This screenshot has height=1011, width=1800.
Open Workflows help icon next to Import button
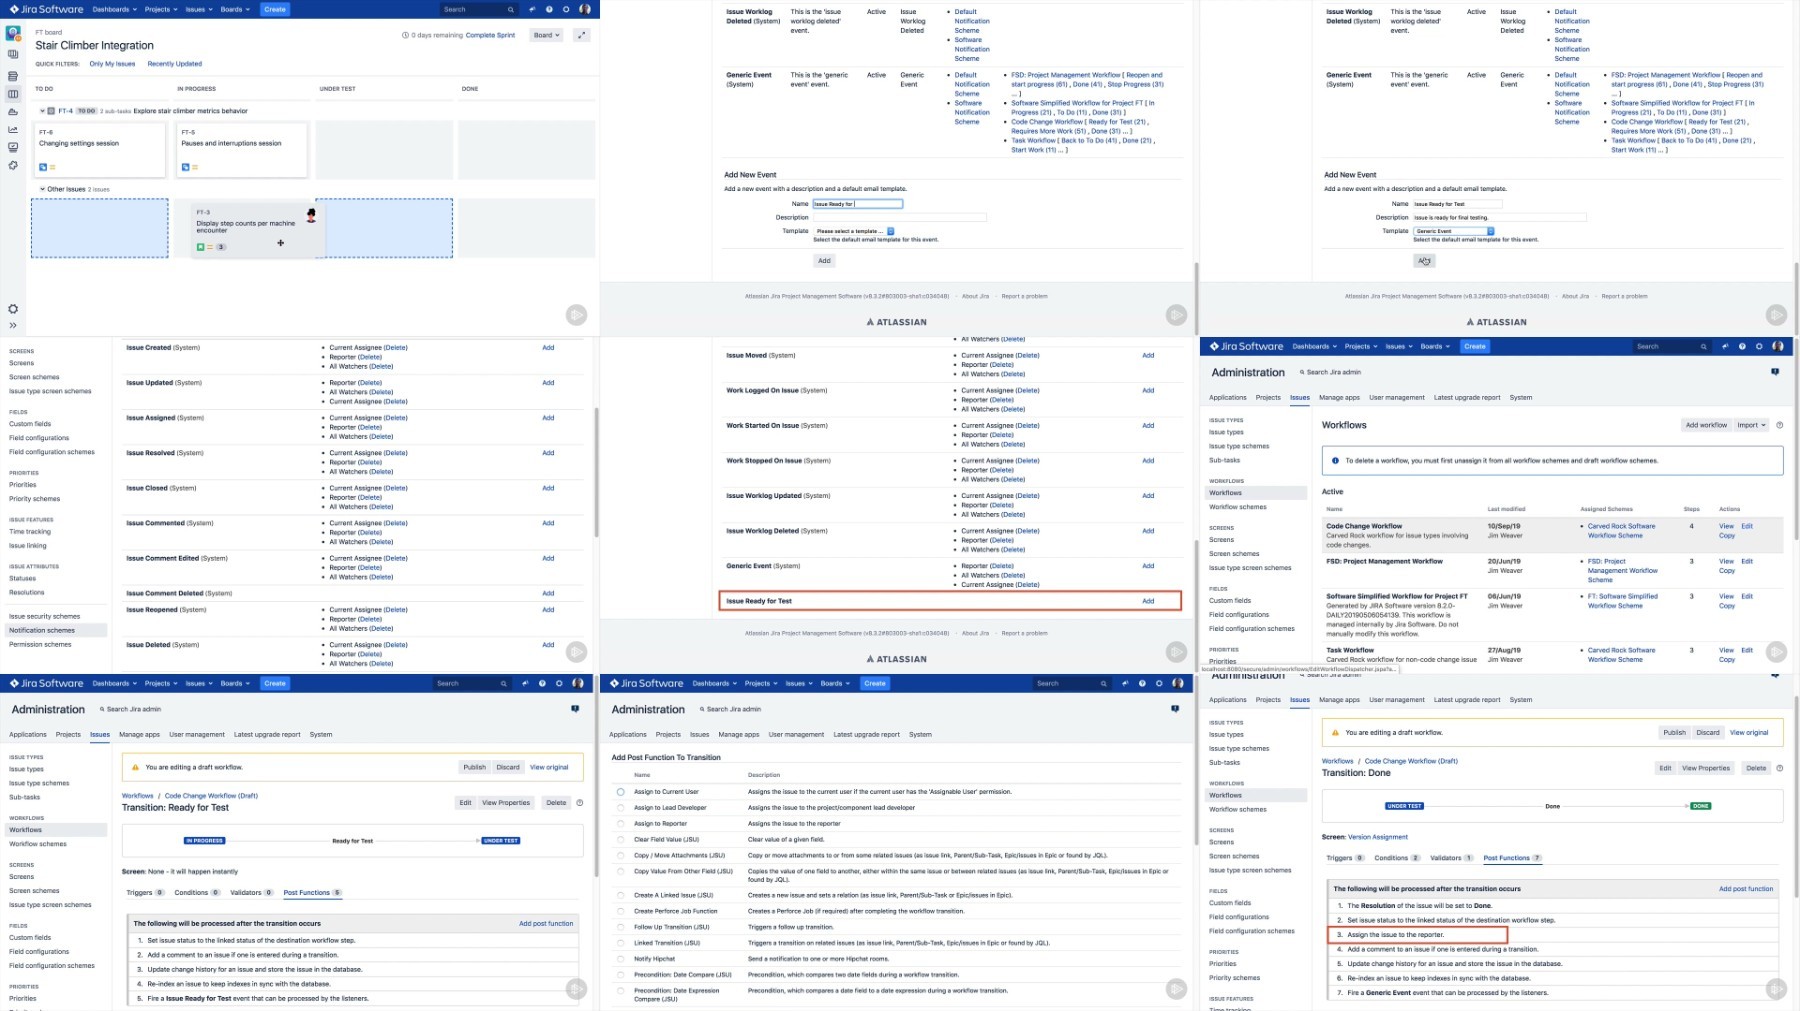coord(1779,425)
